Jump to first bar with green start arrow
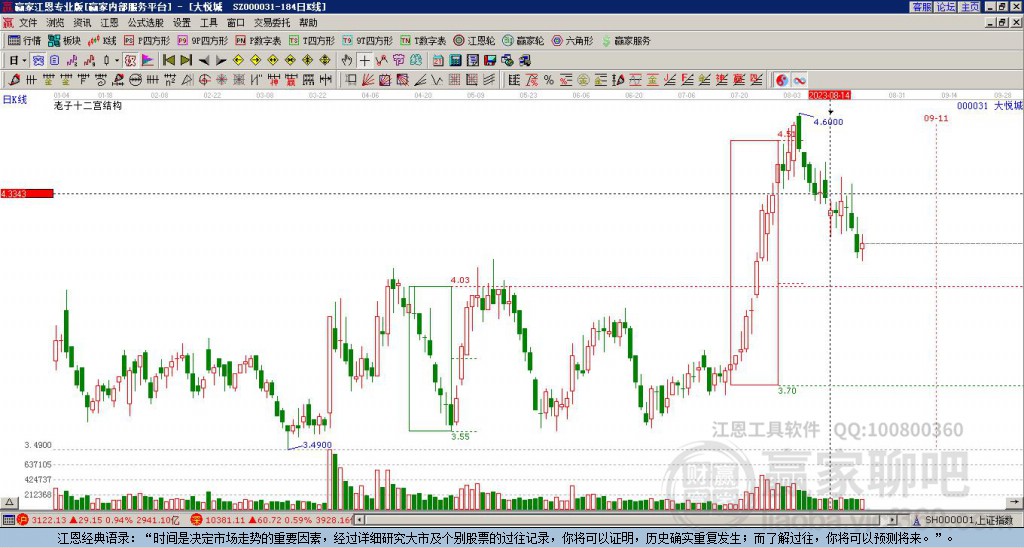Viewport: 1024px width, 548px height. coord(168,61)
